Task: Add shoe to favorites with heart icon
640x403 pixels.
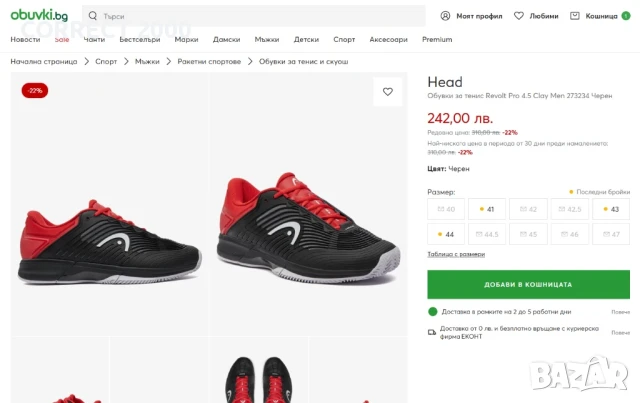Action: point(388,92)
